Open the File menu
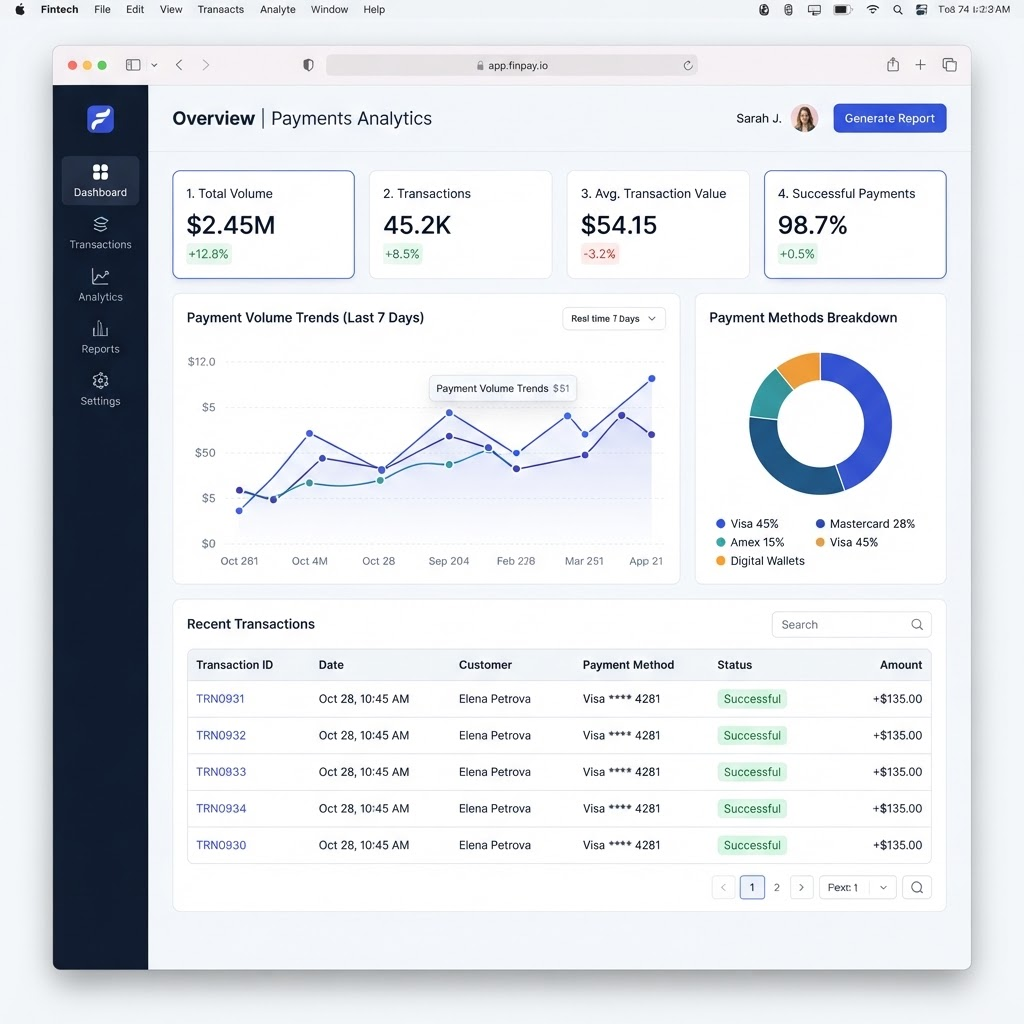1024x1024 pixels. 102,9
